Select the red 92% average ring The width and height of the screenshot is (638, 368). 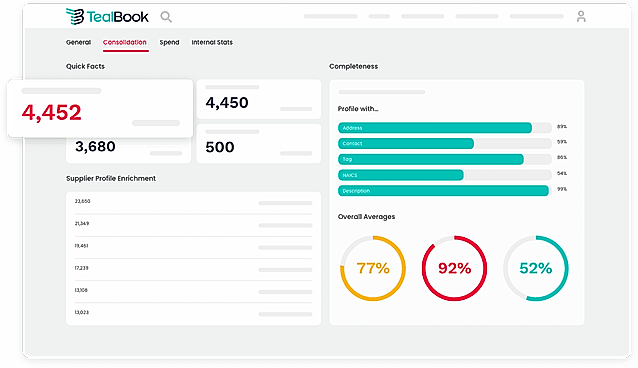click(x=454, y=268)
